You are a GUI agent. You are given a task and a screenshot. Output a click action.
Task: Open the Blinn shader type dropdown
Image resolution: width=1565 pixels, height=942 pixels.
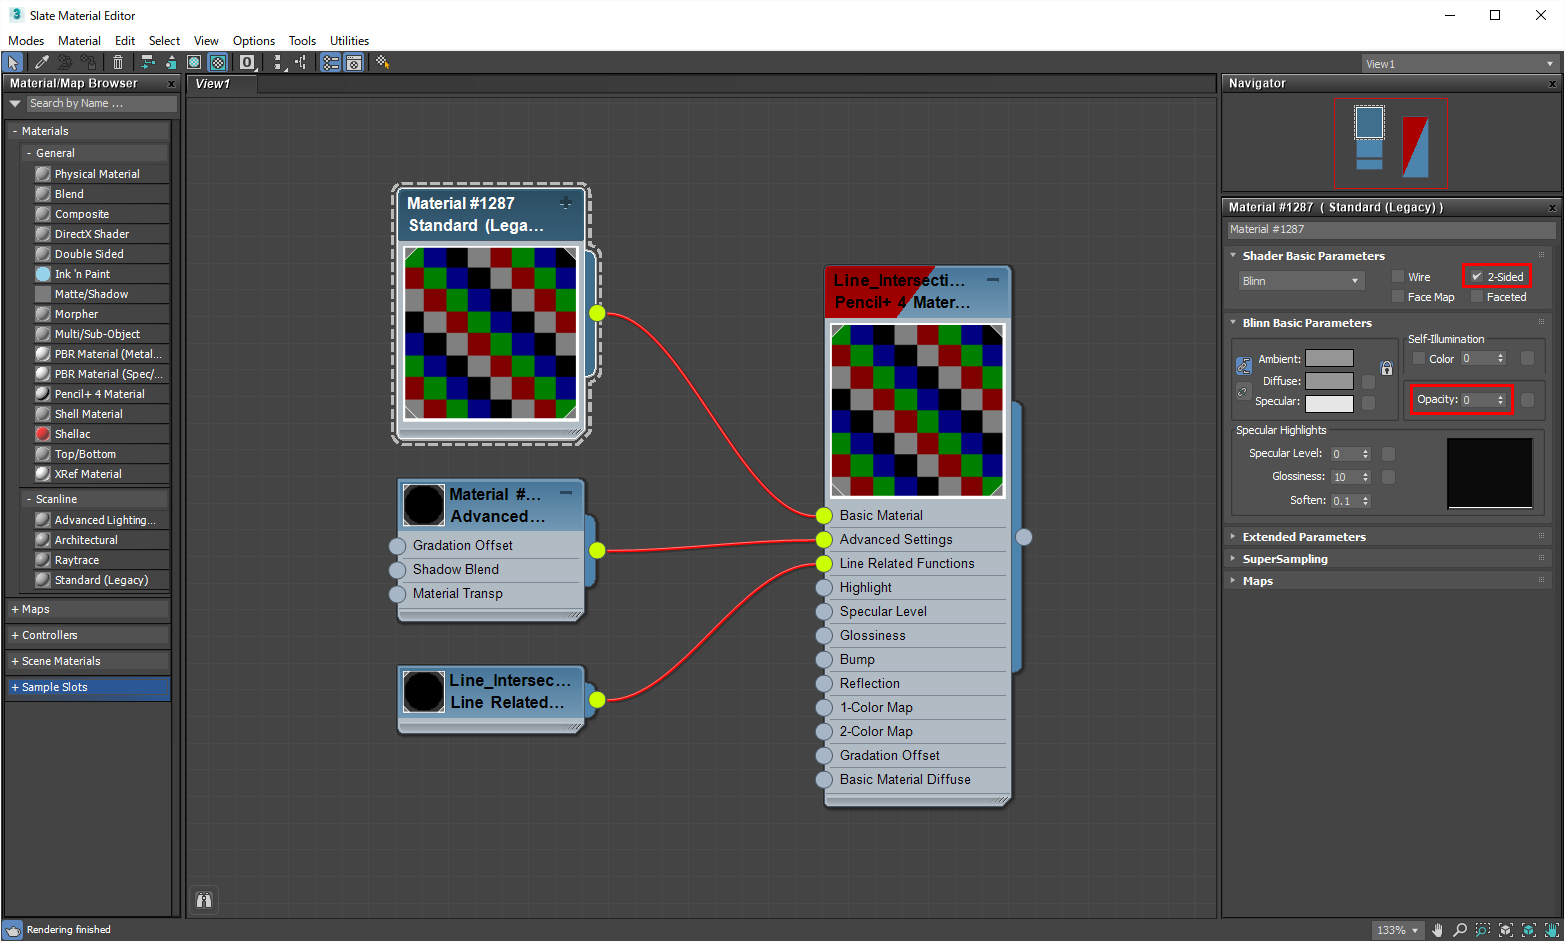[1301, 281]
